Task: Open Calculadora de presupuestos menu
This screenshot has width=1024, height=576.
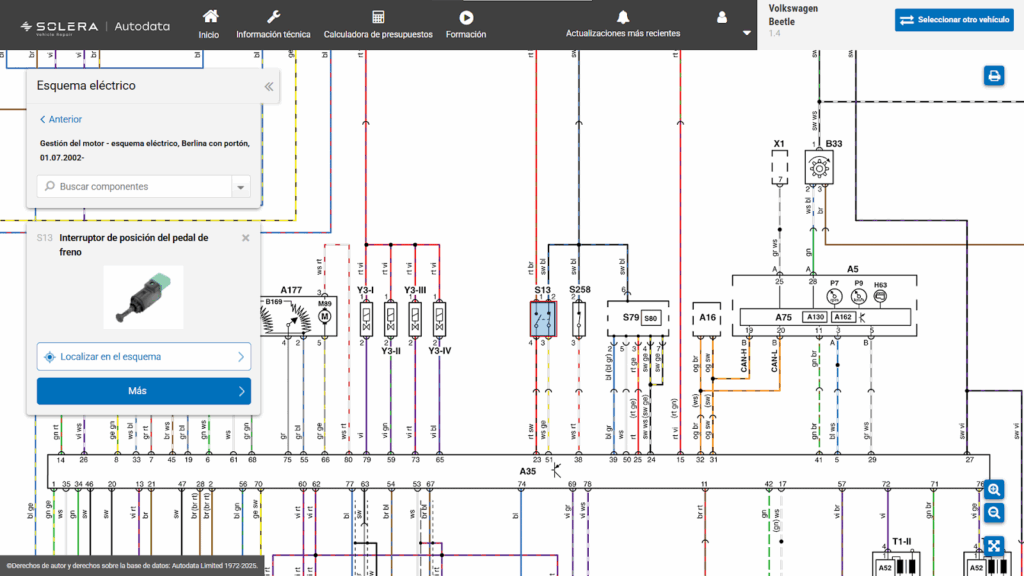Action: click(378, 24)
